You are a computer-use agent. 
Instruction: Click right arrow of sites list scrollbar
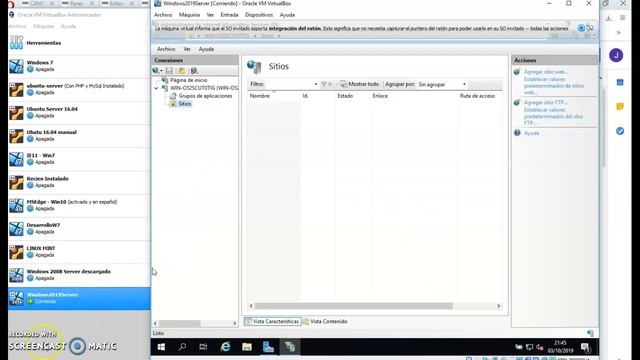coord(498,306)
